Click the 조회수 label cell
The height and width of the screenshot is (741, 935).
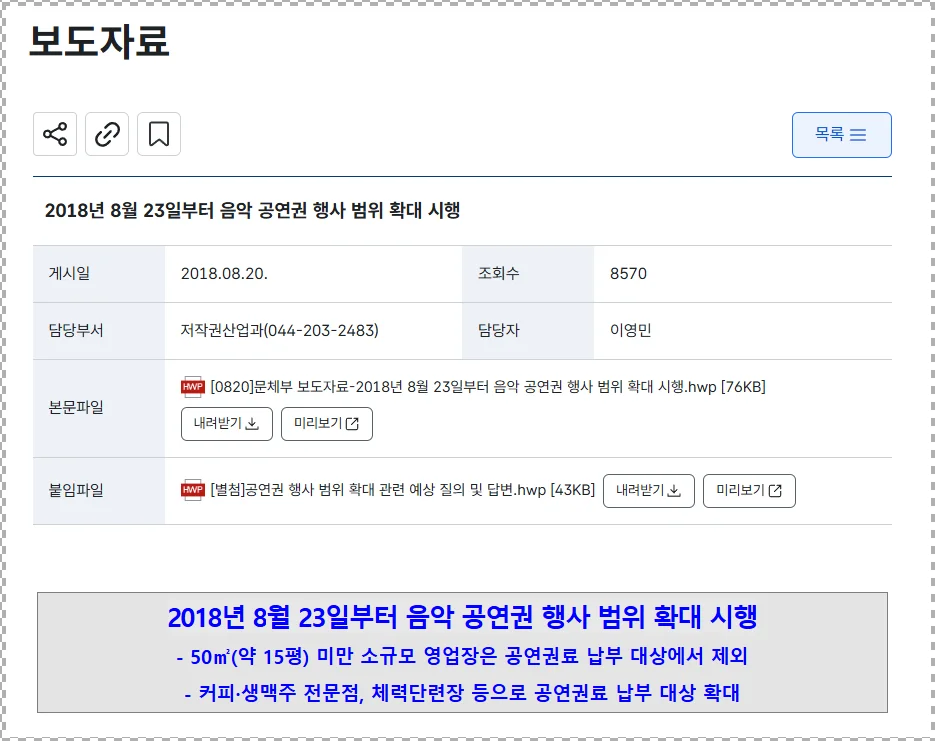[x=528, y=274]
